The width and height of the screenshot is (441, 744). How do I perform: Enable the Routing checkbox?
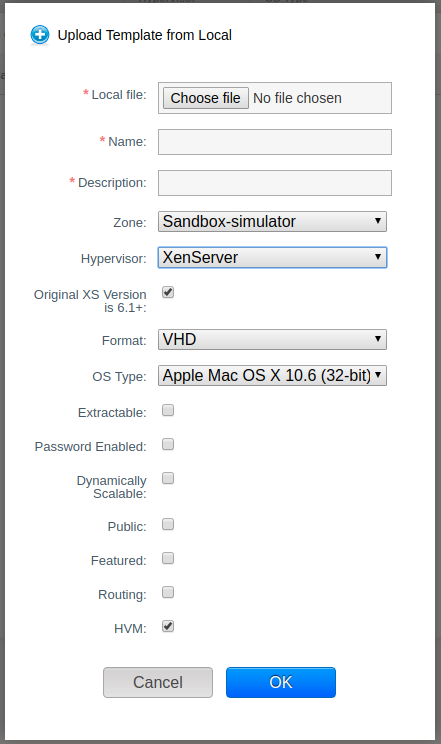[x=168, y=593]
